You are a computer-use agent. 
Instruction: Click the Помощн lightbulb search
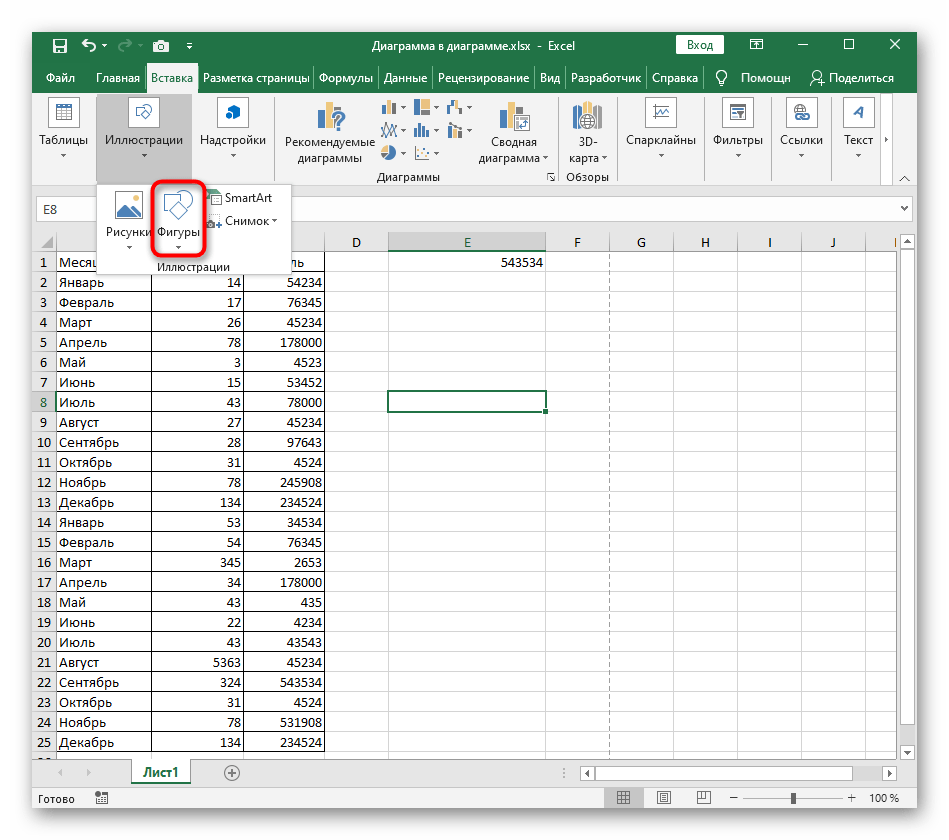[753, 78]
